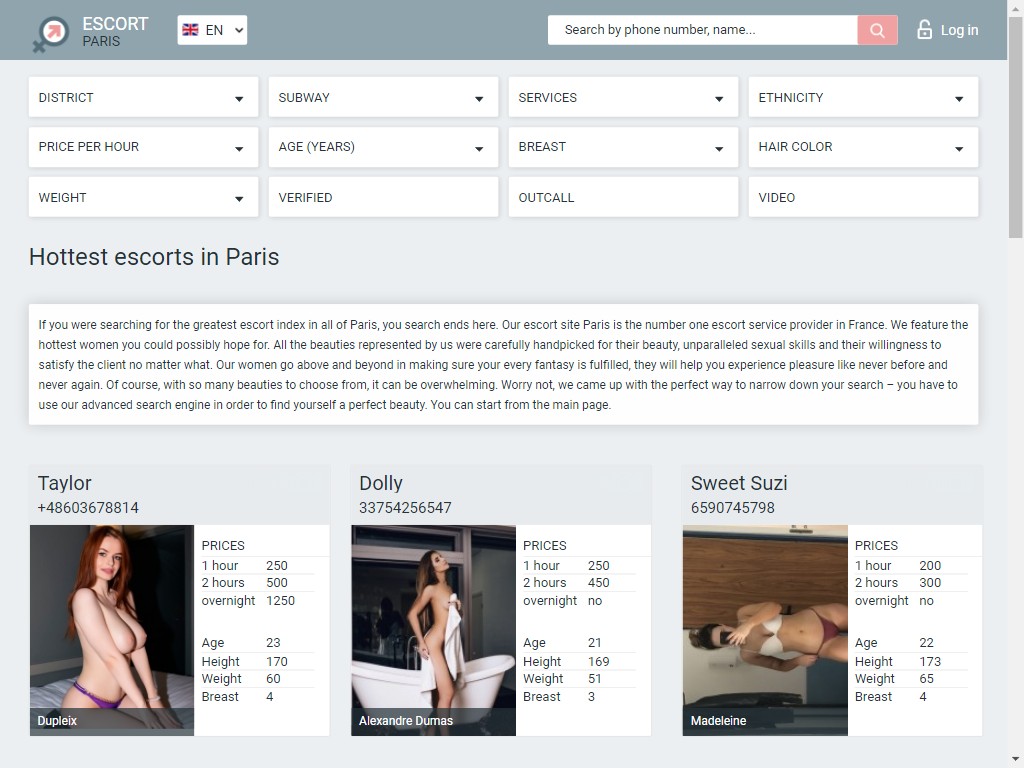1024x768 pixels.
Task: Toggle the Video filter
Action: pyautogui.click(x=863, y=197)
